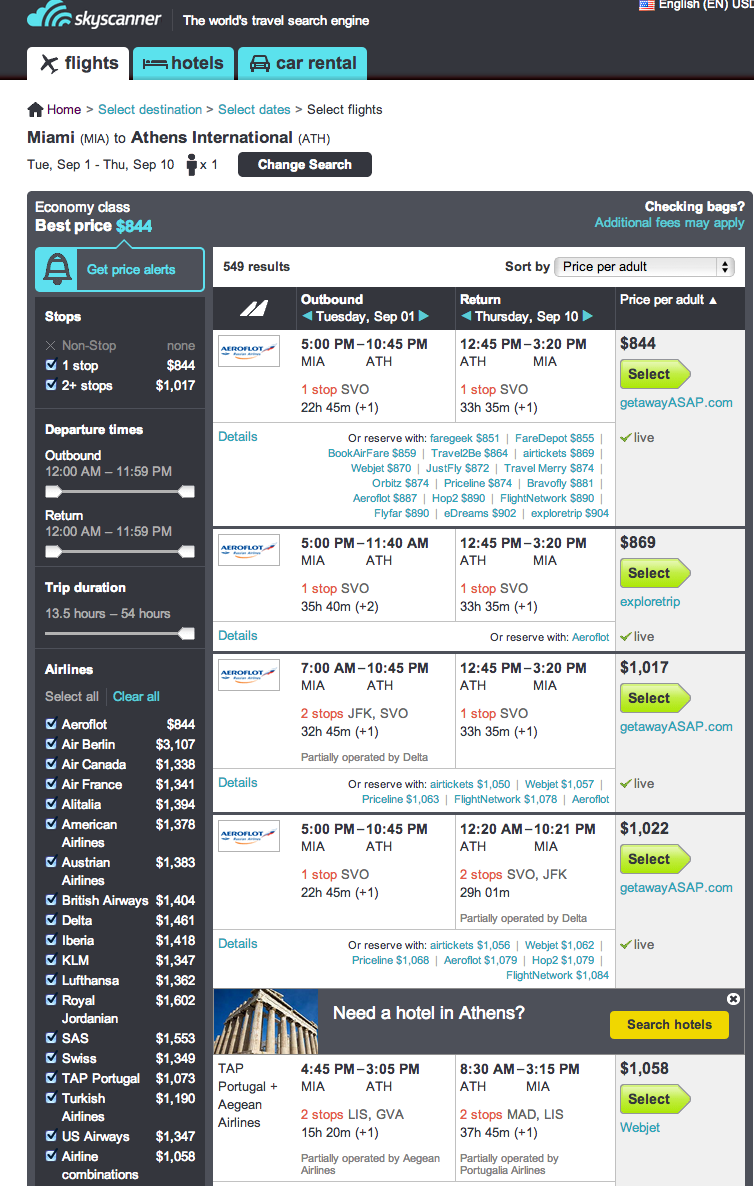Open the Orbitz $874 reserve link
This screenshot has width=754, height=1186.
click(400, 483)
